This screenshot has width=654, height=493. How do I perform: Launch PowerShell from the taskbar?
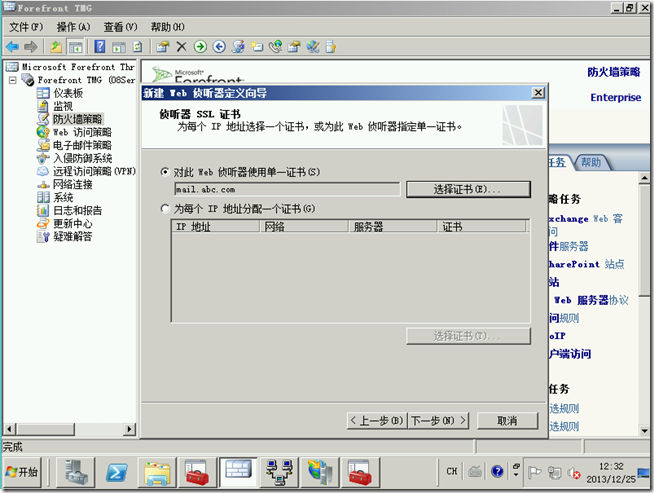tap(116, 472)
